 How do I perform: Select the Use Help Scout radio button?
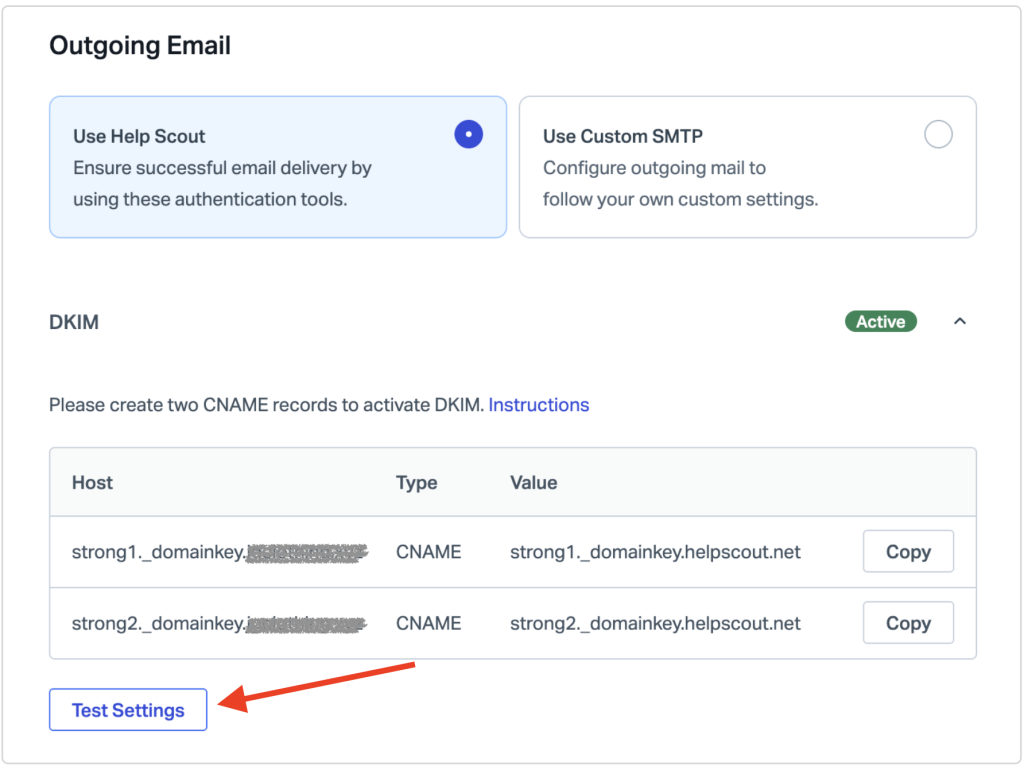pos(468,135)
